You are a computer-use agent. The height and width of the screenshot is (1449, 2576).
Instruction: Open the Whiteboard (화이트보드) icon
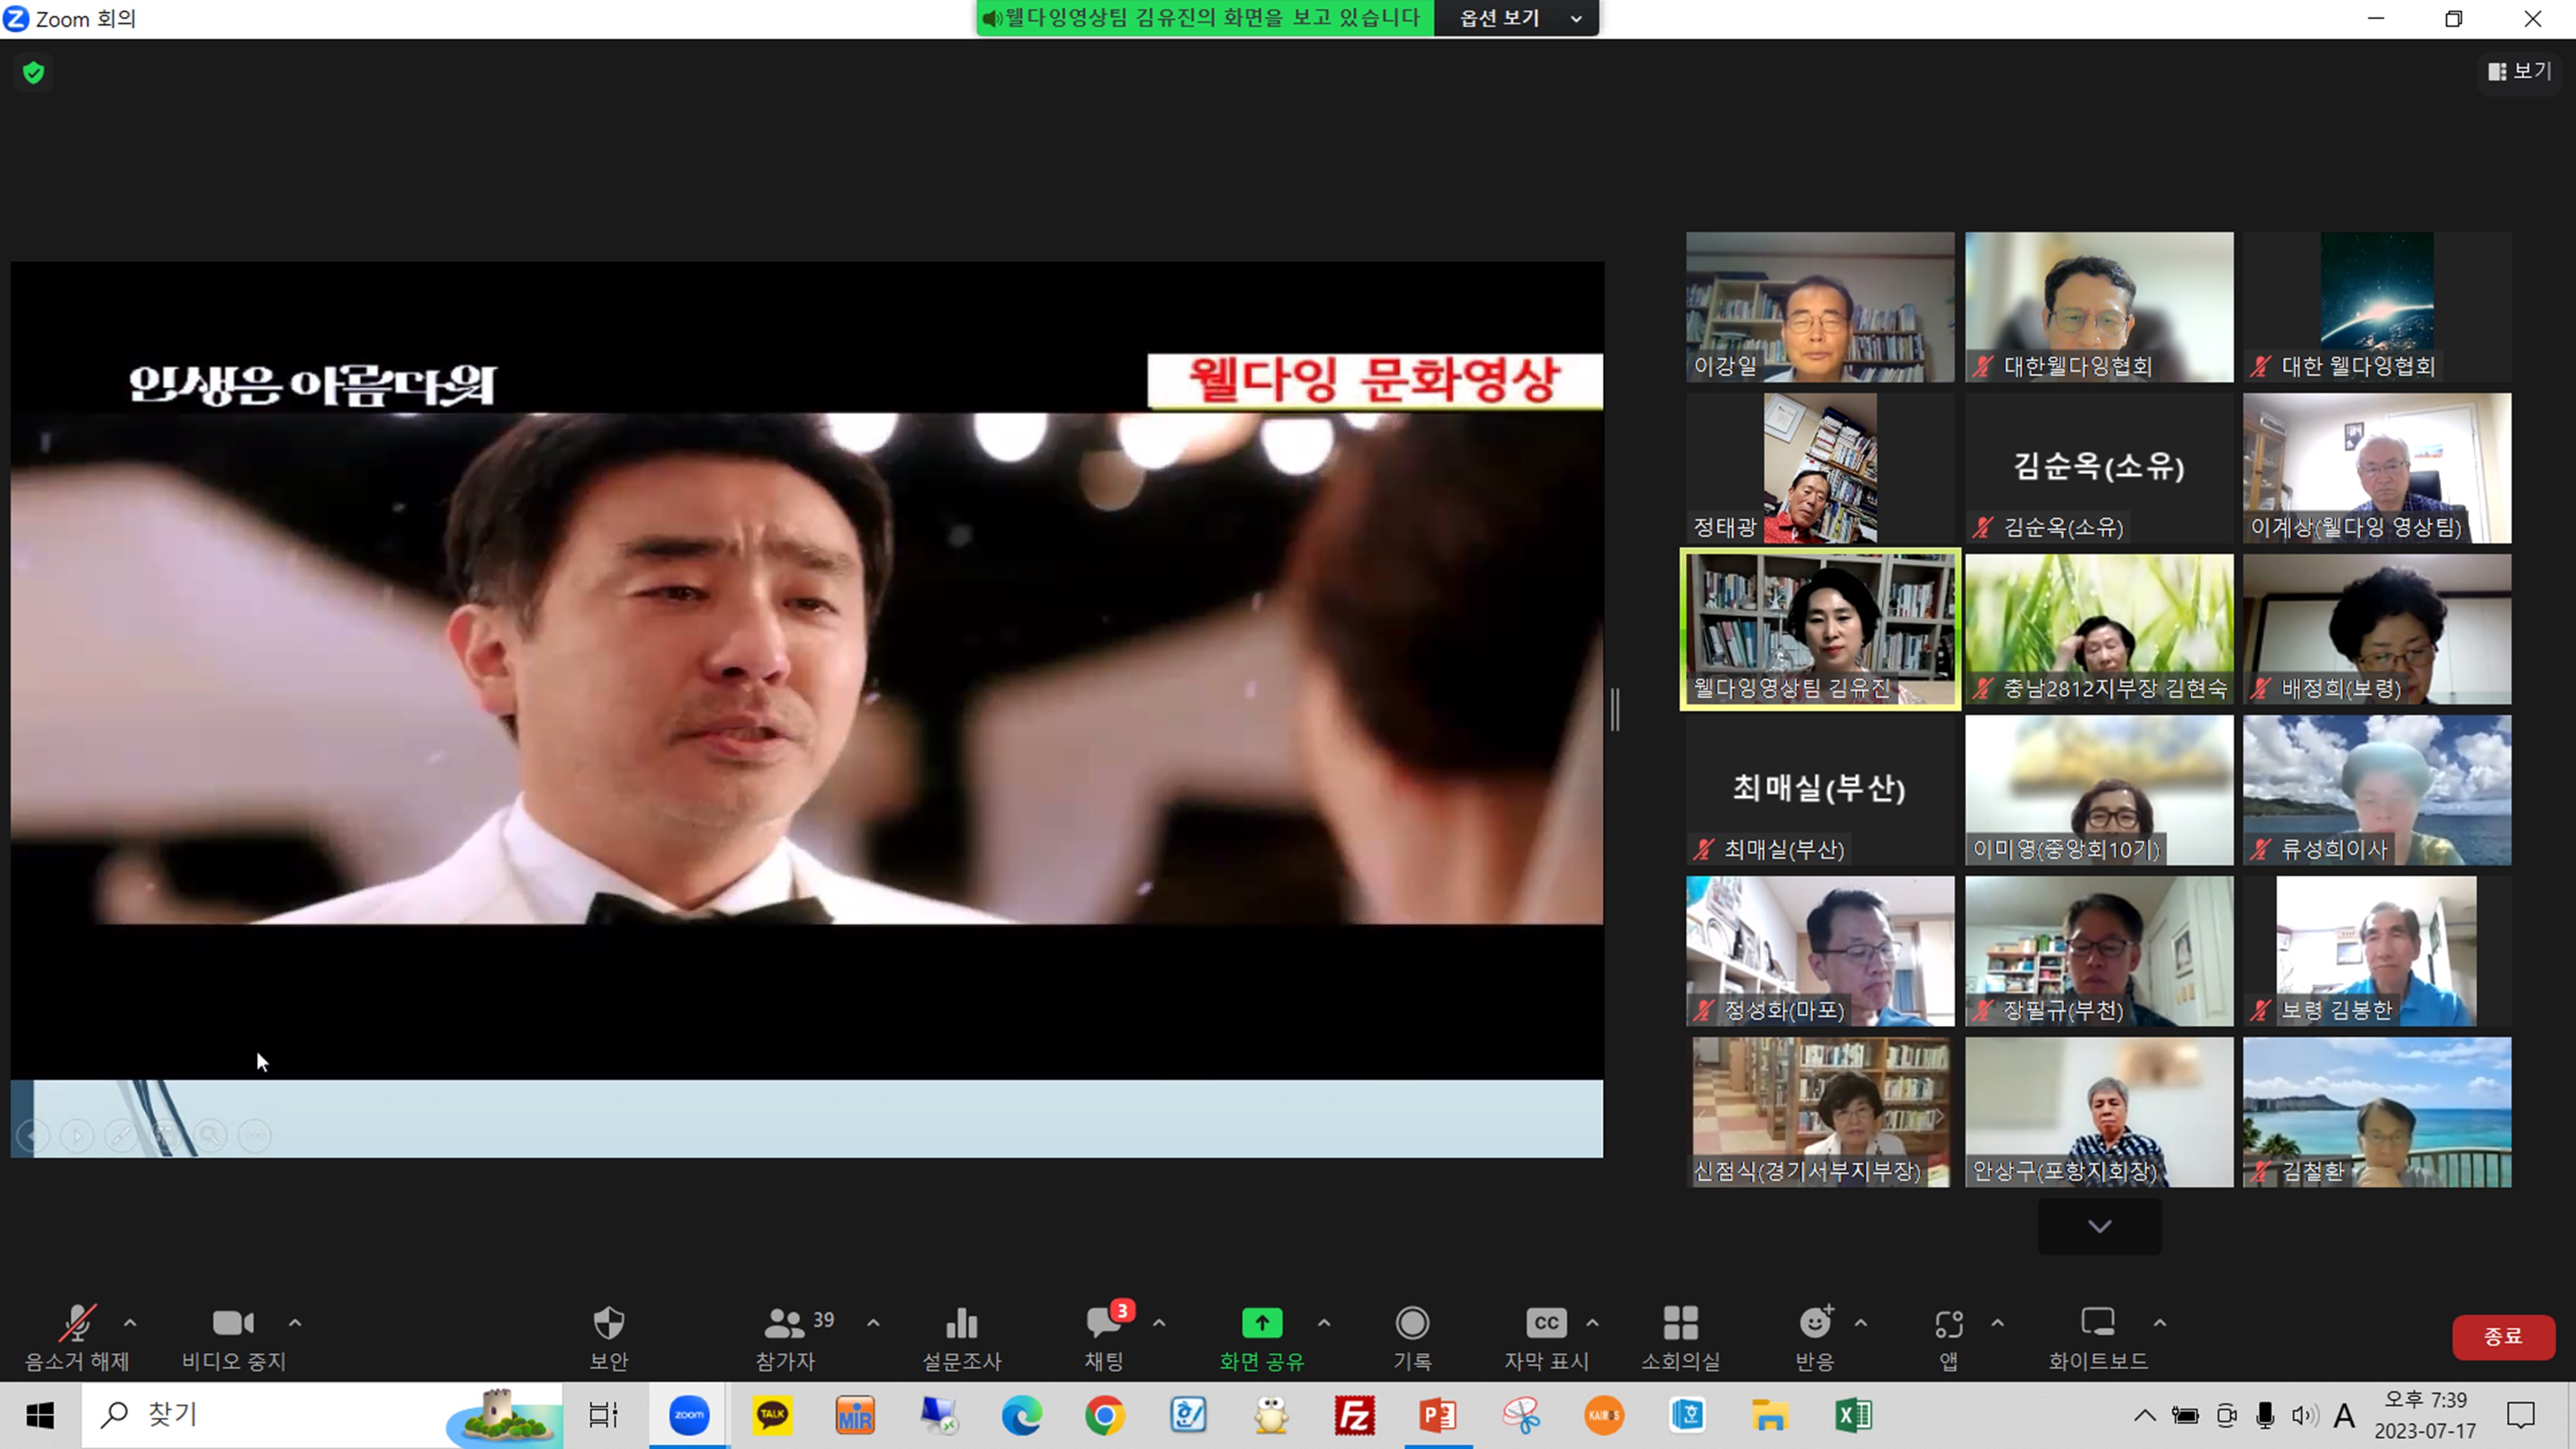pos(2097,1323)
